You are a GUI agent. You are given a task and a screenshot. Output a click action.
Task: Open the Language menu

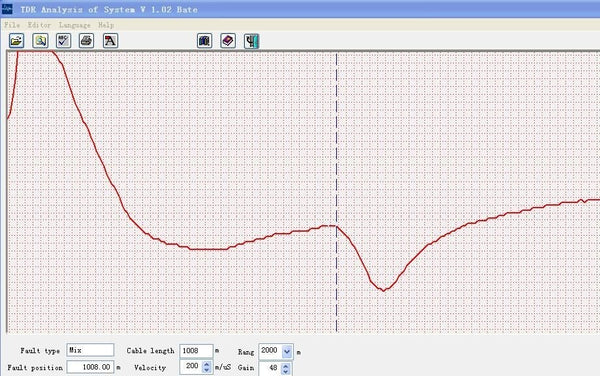click(75, 25)
